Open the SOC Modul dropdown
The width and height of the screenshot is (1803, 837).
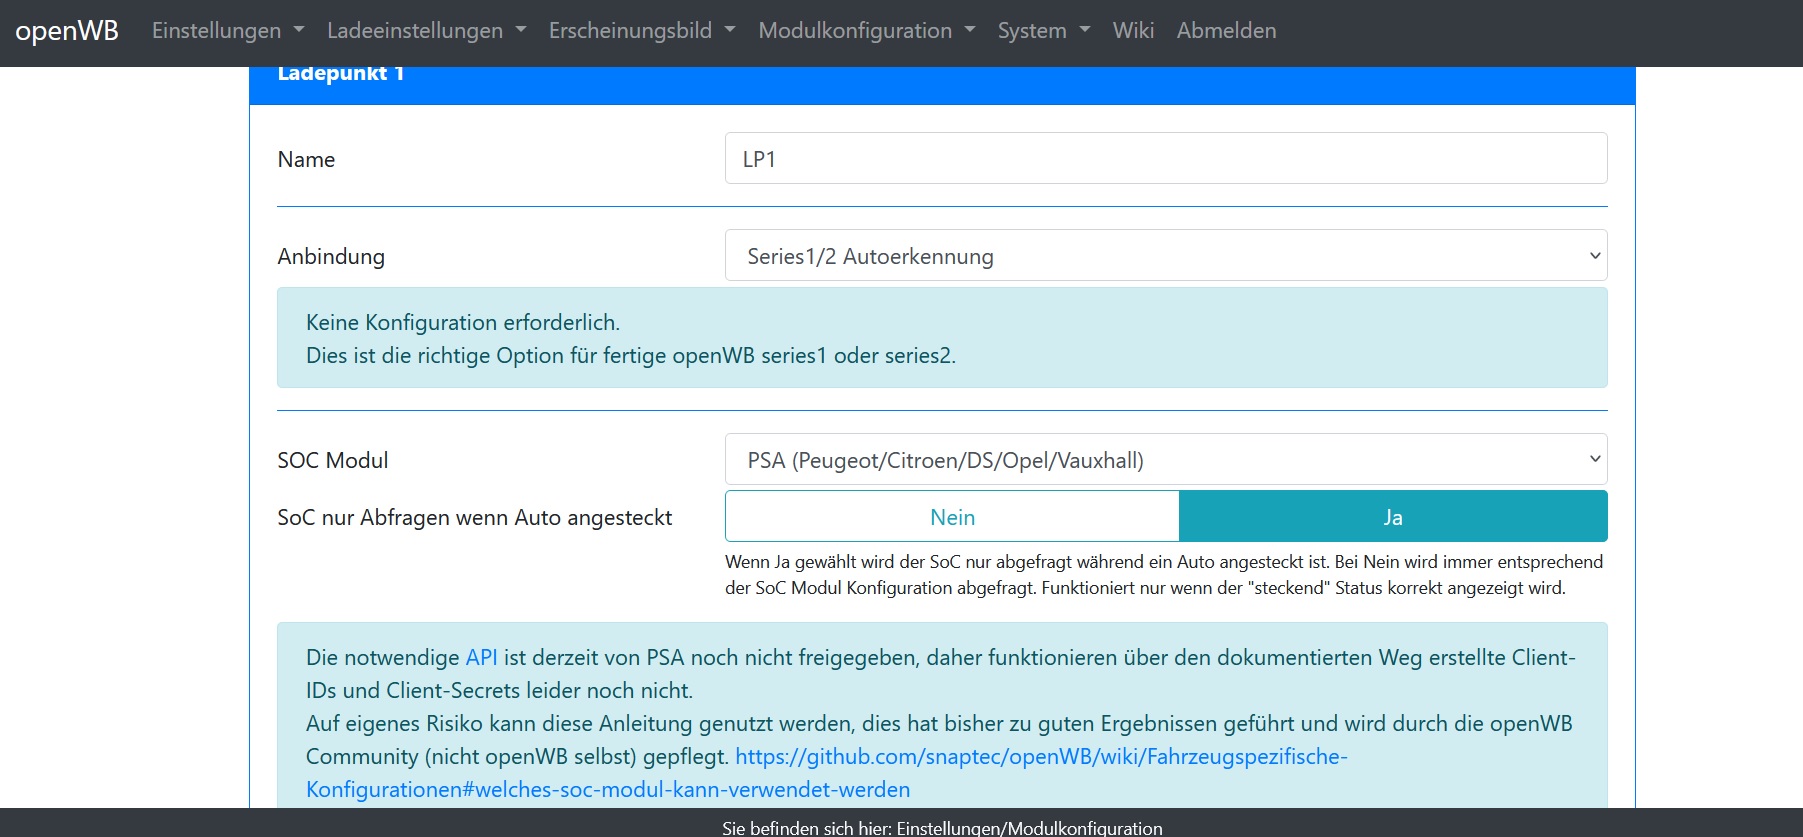pyautogui.click(x=1165, y=460)
